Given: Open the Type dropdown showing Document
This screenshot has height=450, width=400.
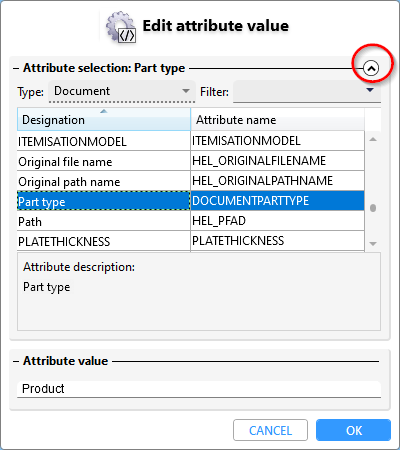Looking at the screenshot, I should tap(122, 91).
